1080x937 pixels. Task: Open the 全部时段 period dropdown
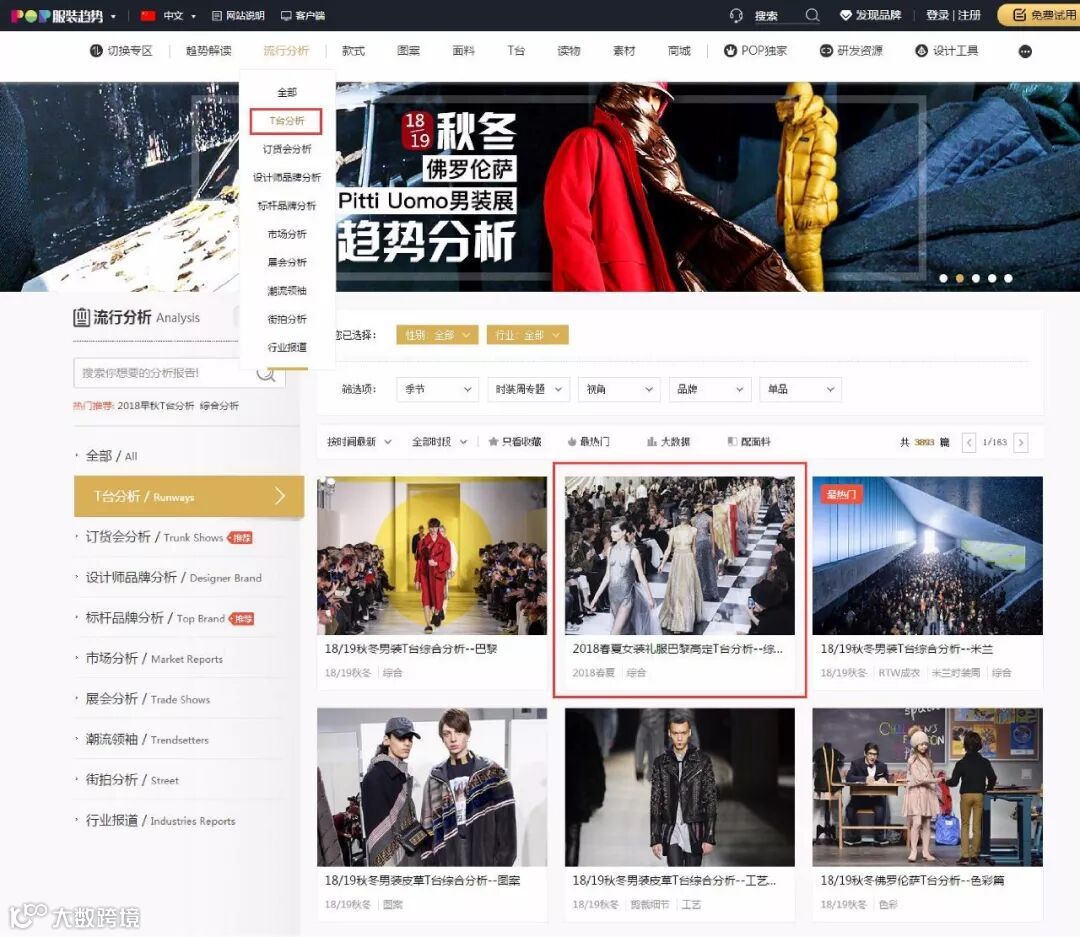[439, 442]
